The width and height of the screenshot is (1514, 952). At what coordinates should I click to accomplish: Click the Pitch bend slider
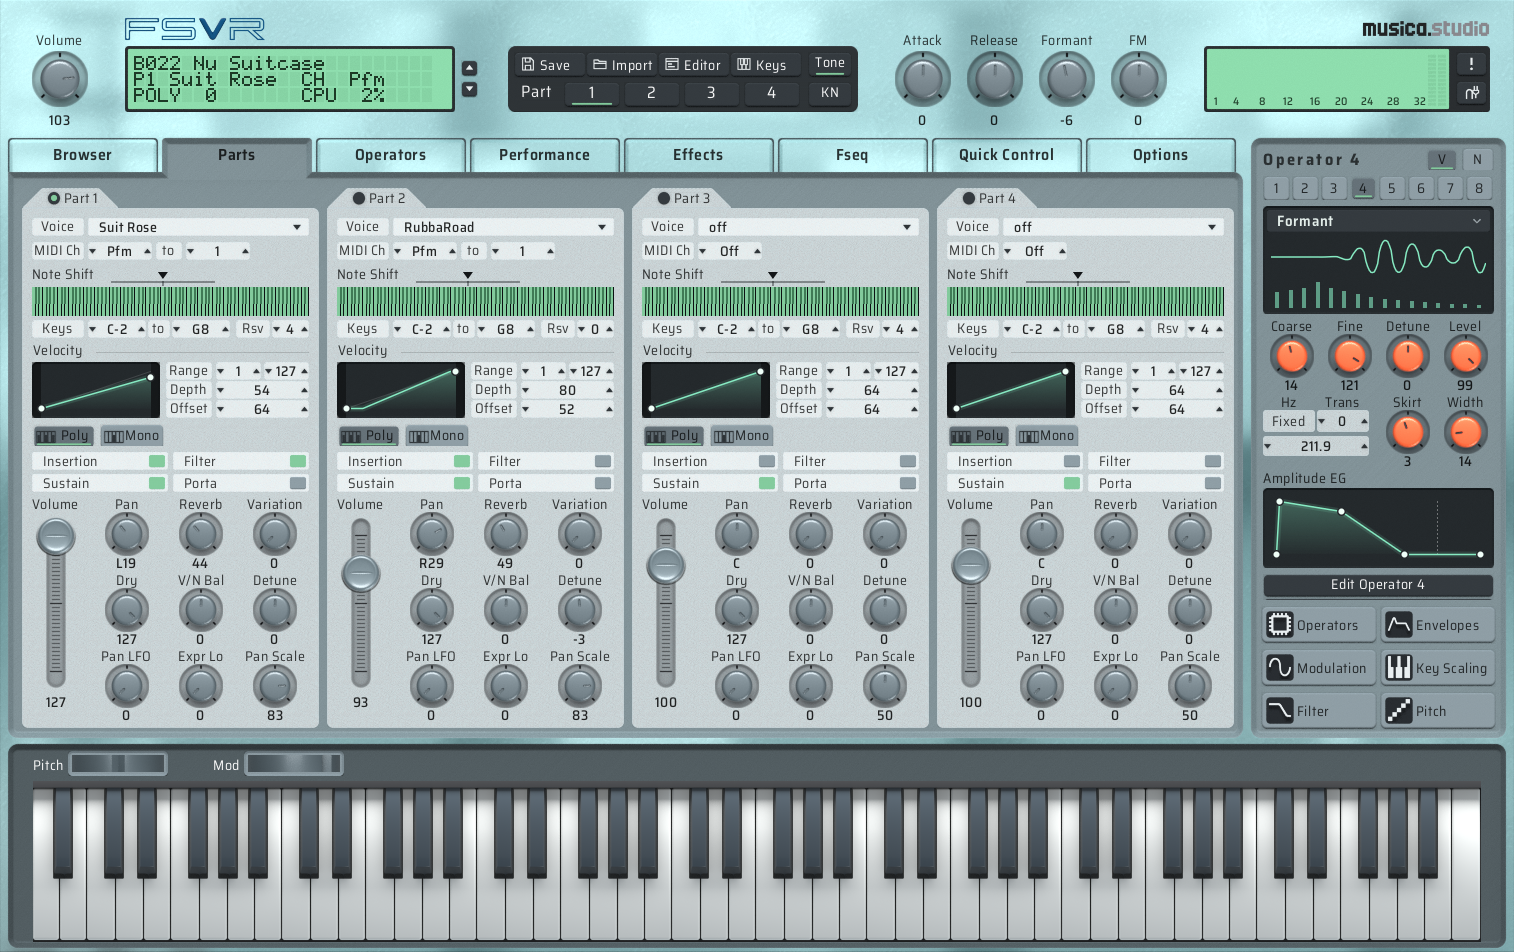118,764
